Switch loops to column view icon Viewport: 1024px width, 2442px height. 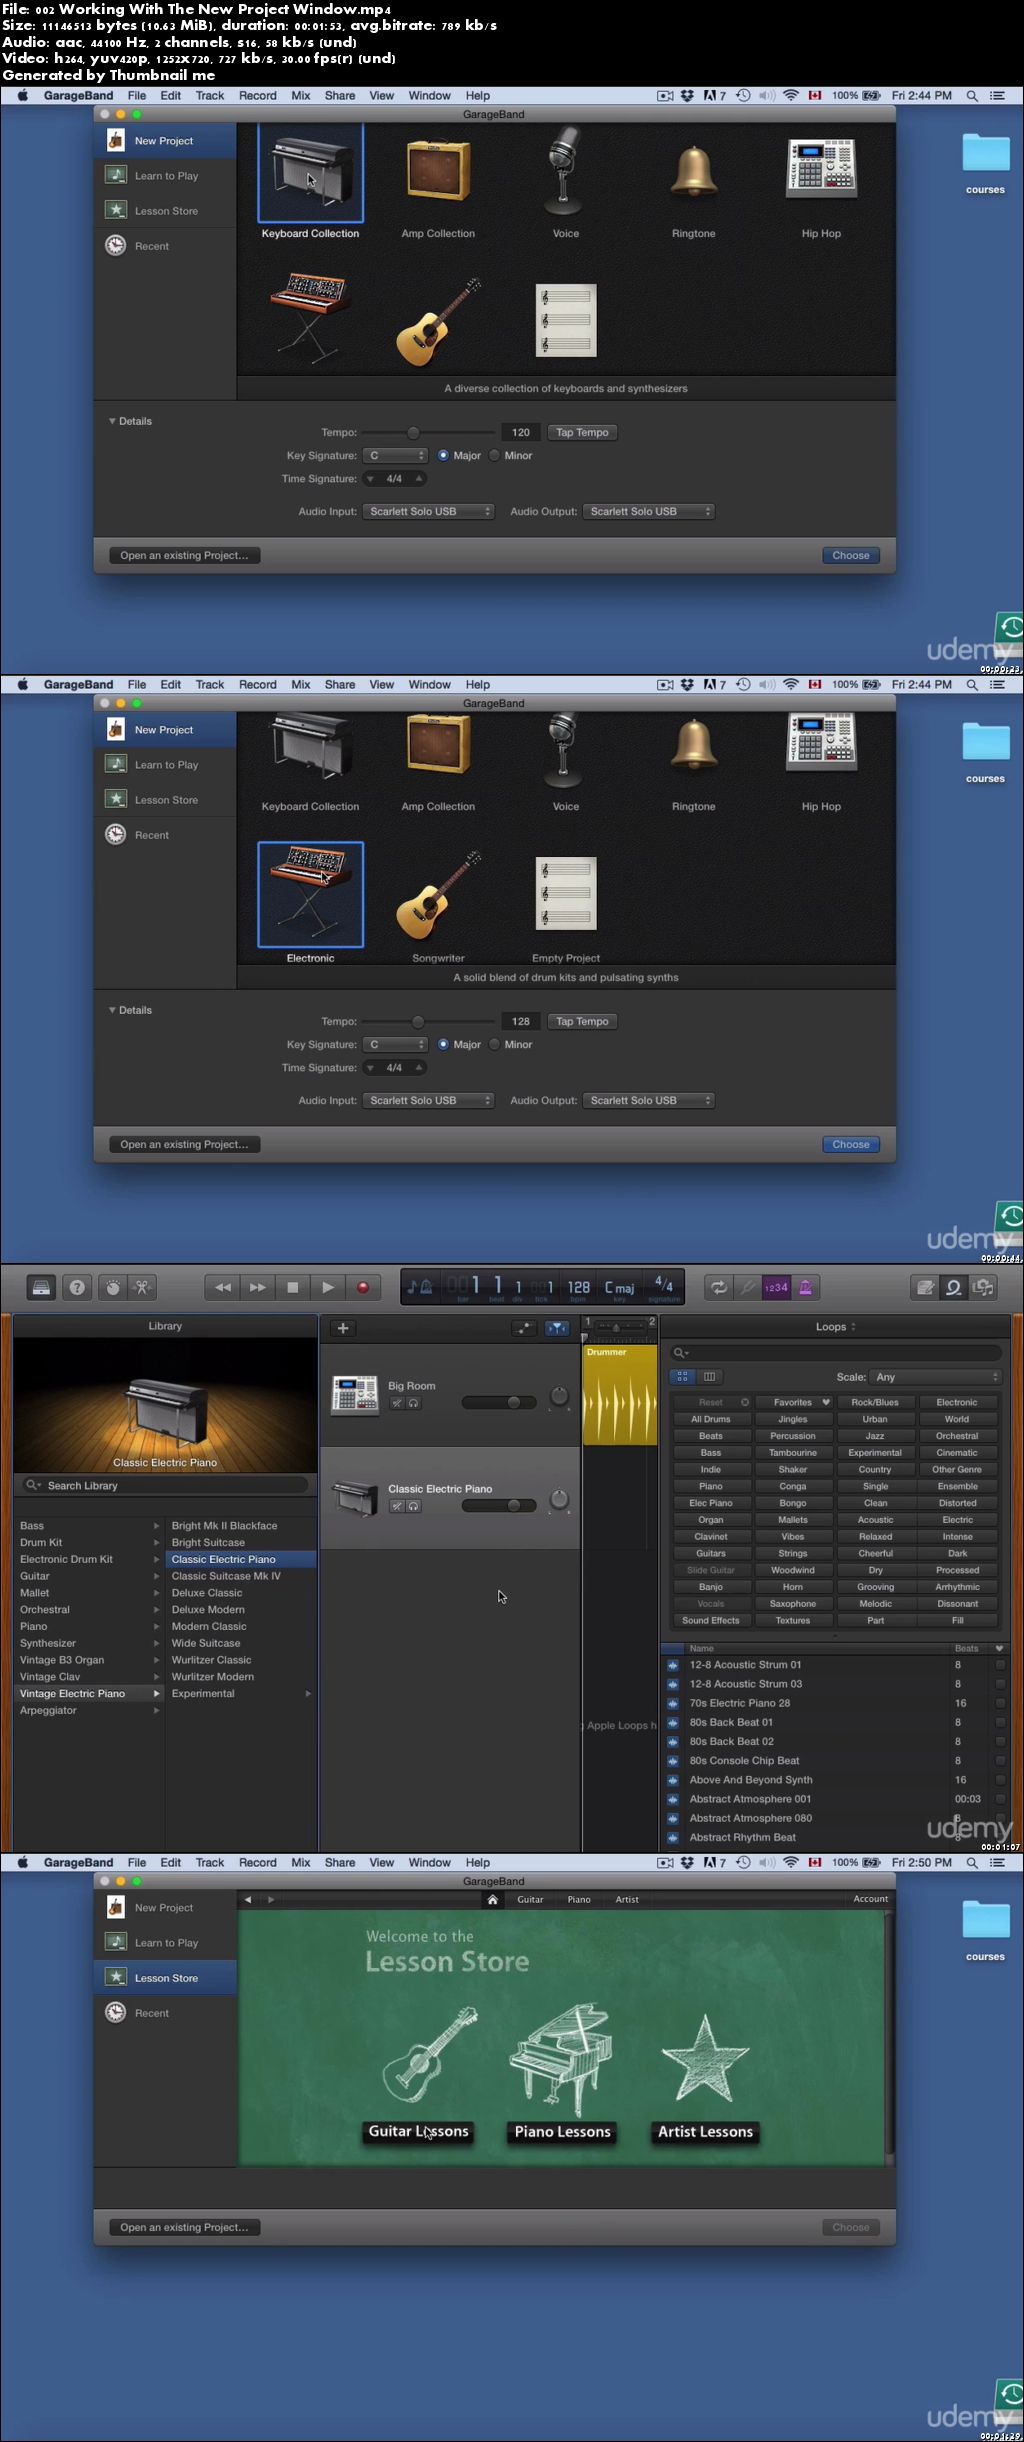[710, 1377]
